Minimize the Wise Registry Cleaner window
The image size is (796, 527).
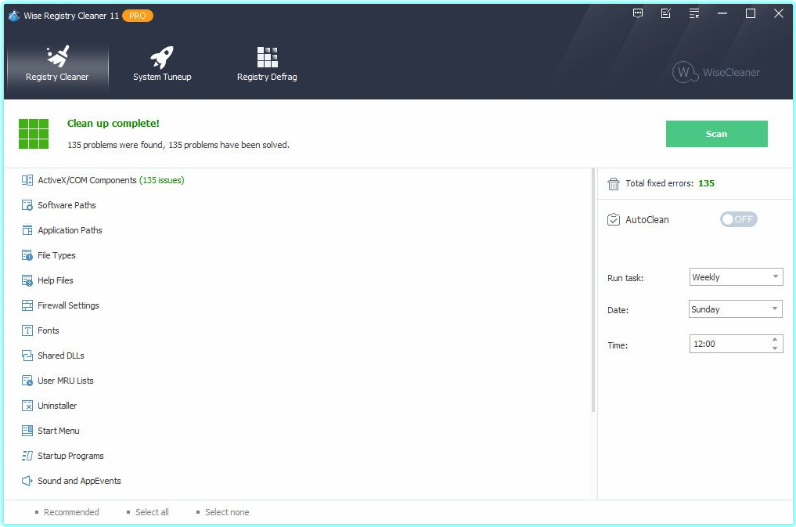coord(722,14)
